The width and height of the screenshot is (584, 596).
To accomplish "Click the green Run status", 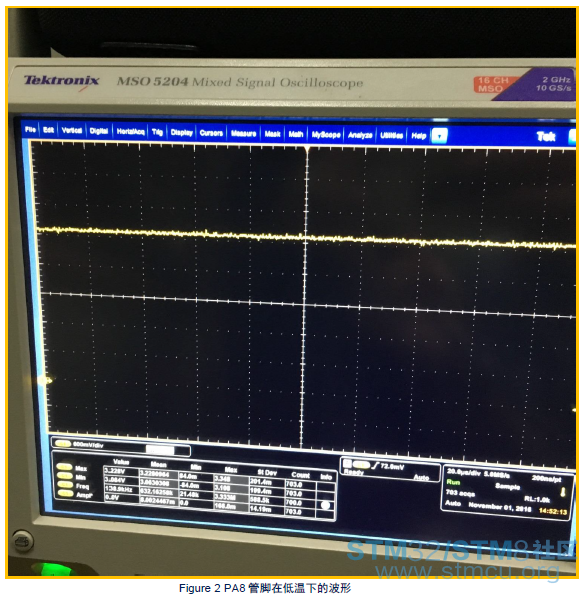I will (453, 482).
